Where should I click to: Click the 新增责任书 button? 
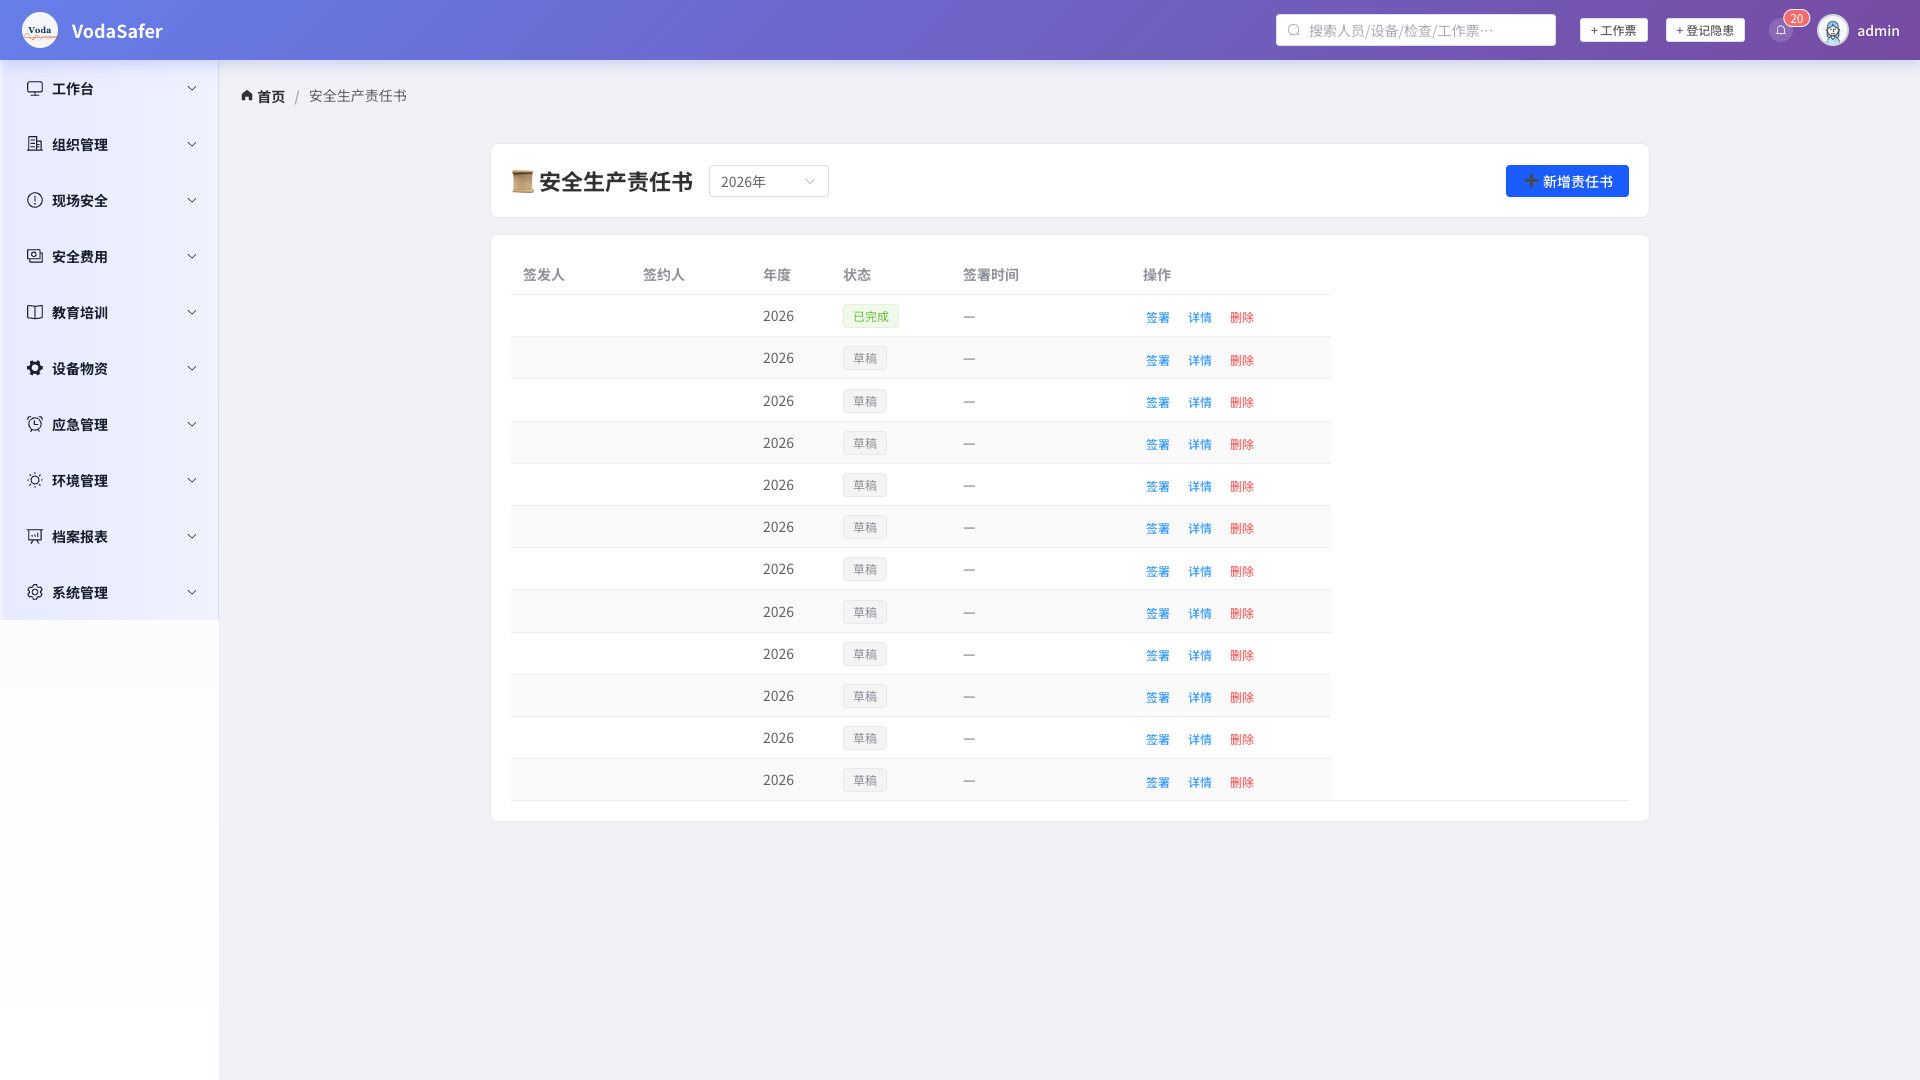(x=1567, y=181)
